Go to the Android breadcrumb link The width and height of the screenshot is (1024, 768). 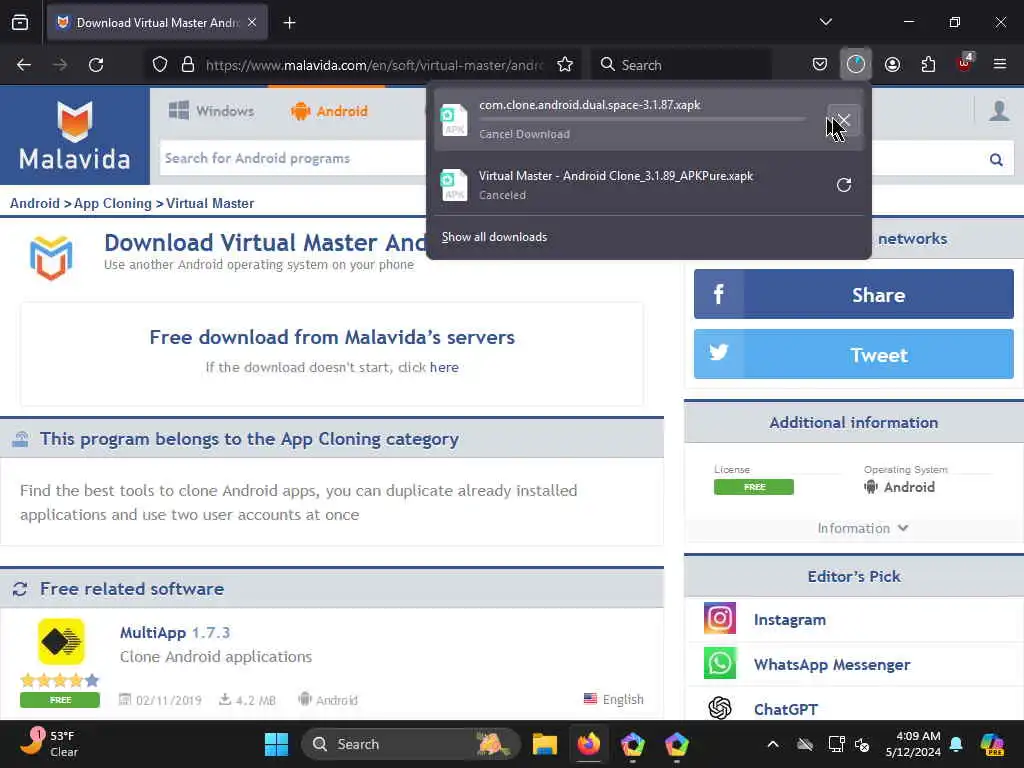coord(35,203)
